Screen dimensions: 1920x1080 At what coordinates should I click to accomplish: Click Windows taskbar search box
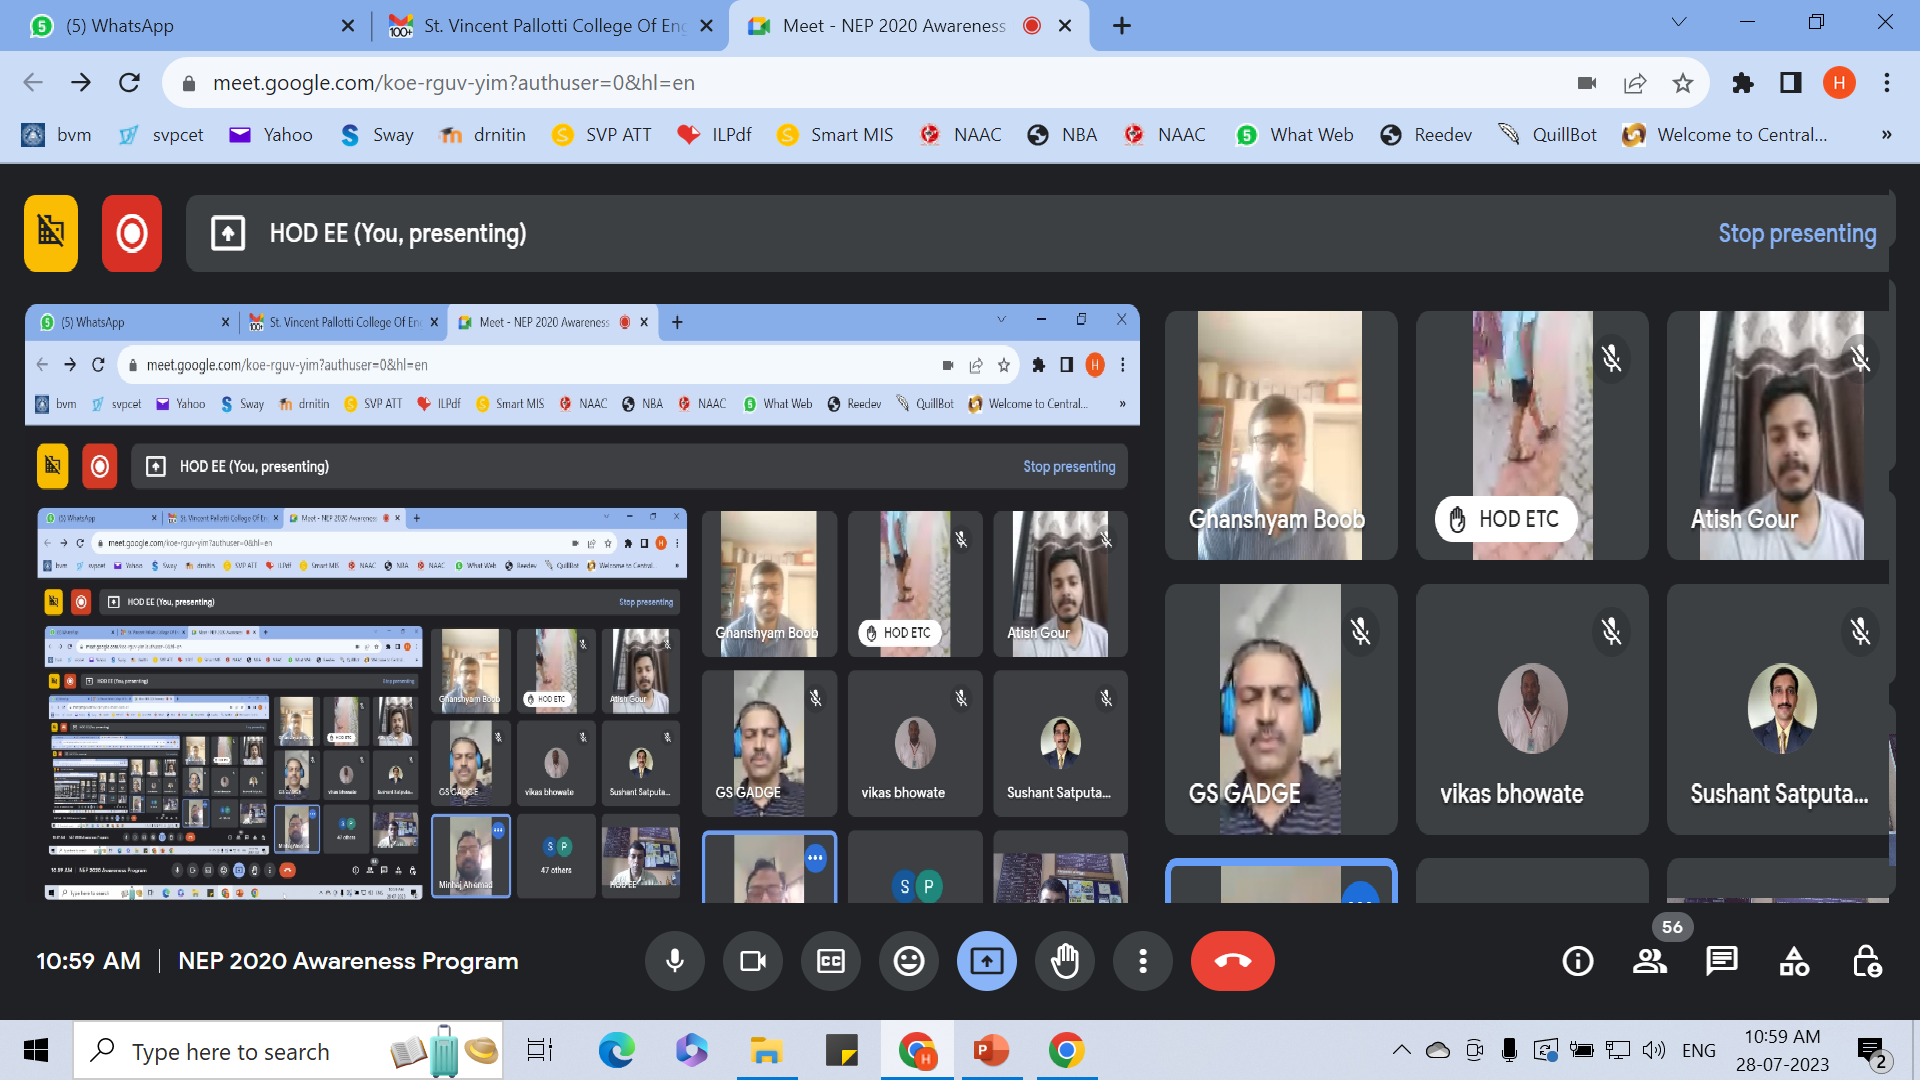point(230,1051)
